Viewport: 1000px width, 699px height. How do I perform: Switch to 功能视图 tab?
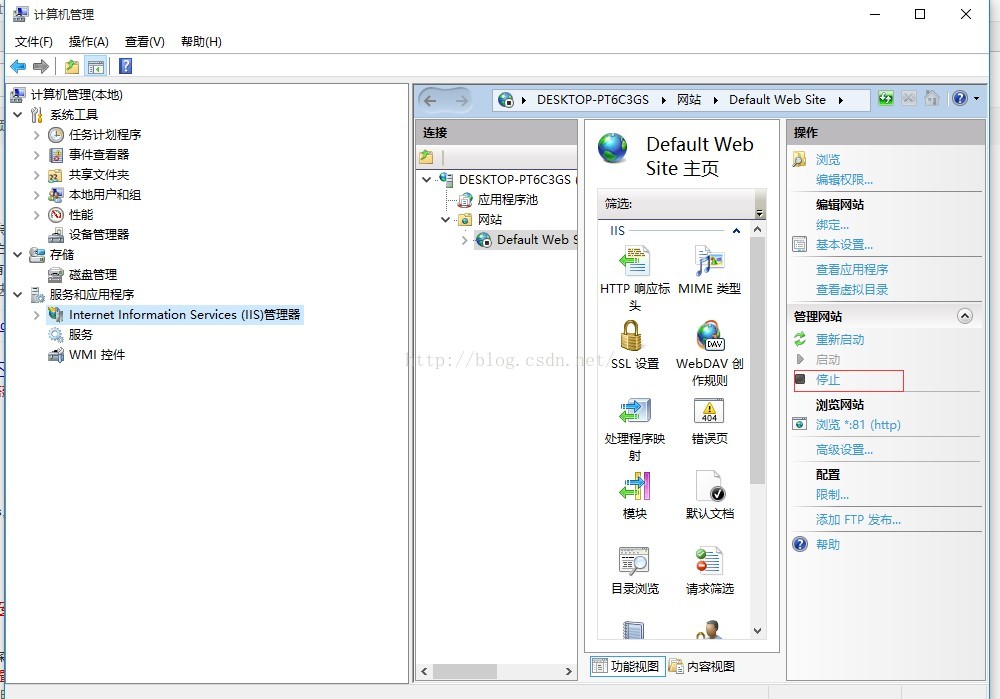point(628,666)
